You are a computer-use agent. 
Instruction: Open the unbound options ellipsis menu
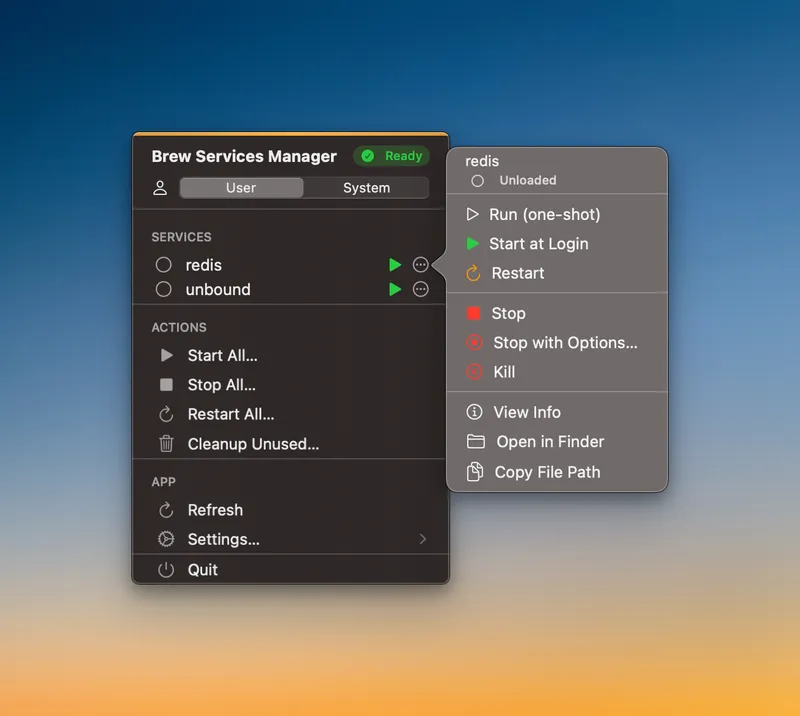tap(421, 289)
